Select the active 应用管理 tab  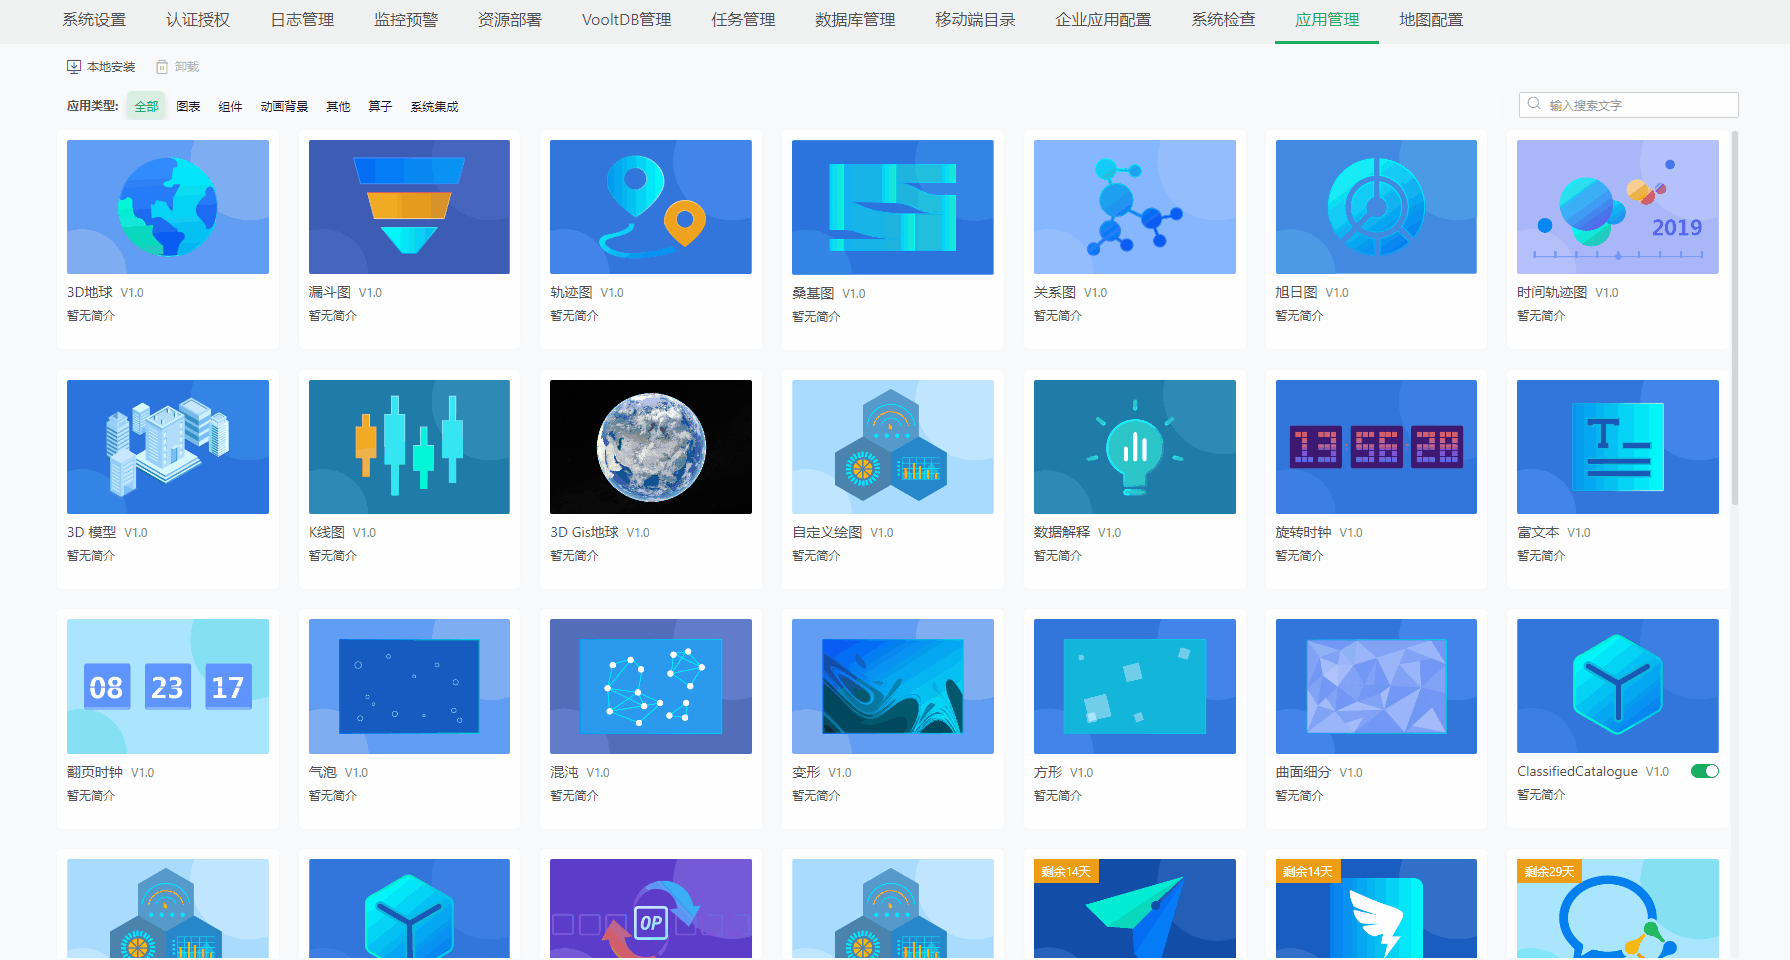(1327, 20)
